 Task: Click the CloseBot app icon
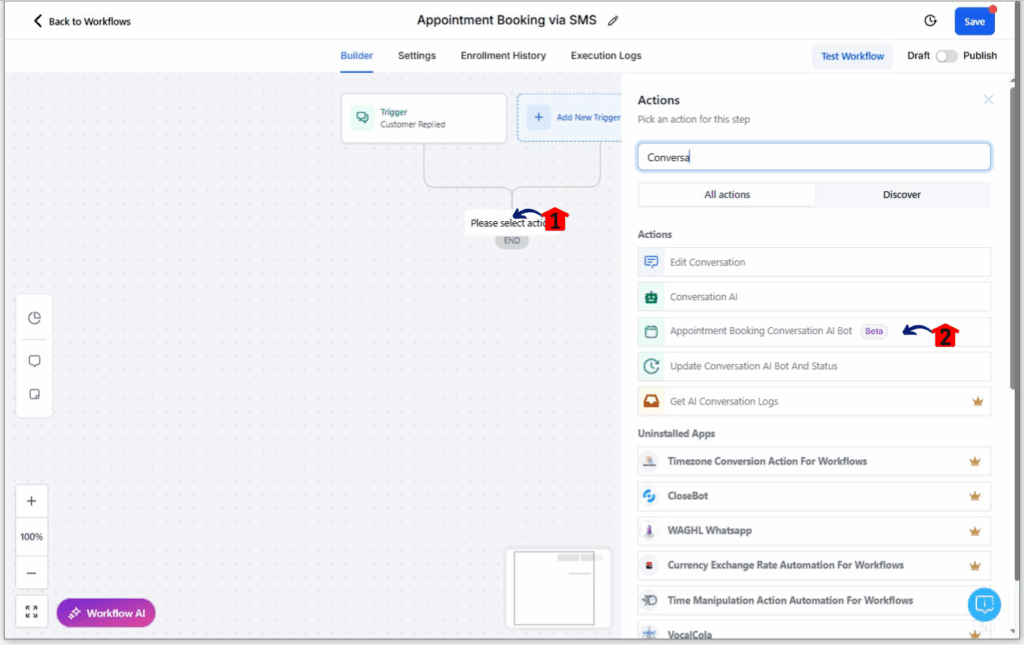[649, 496]
